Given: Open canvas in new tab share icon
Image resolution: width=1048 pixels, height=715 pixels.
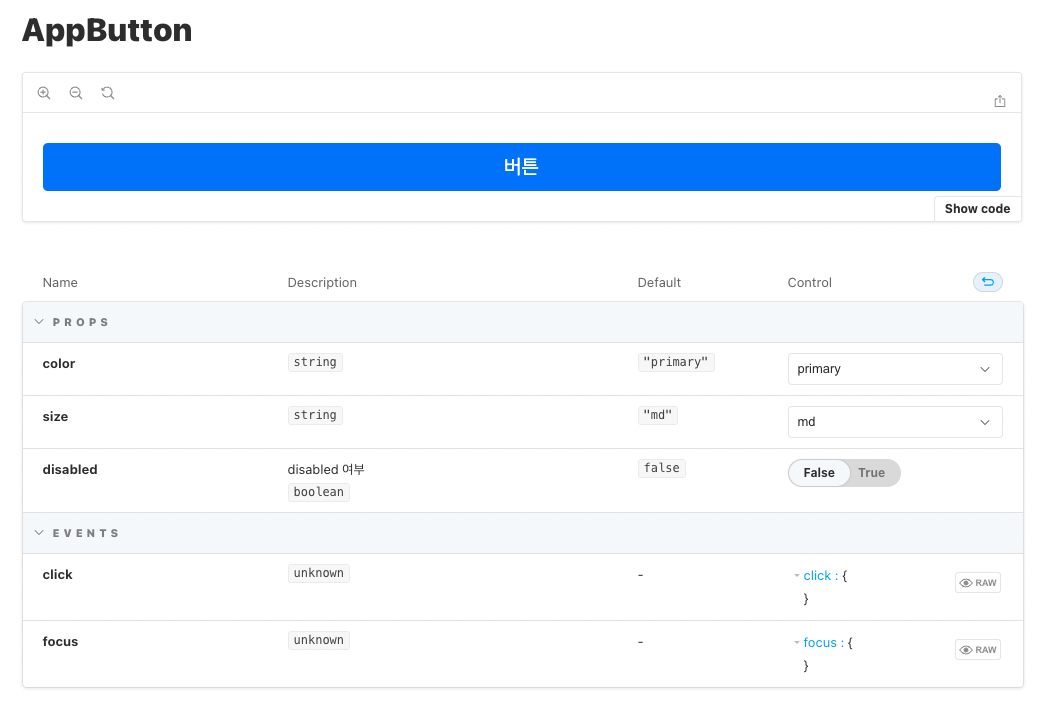Looking at the screenshot, I should click(x=1000, y=101).
